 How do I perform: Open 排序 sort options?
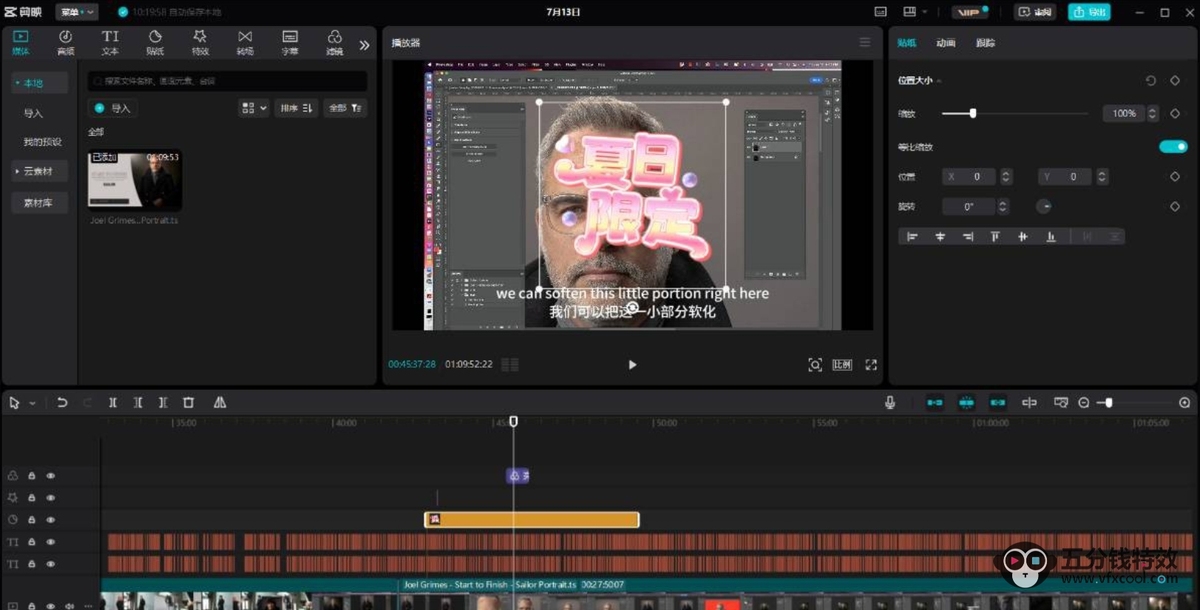click(x=297, y=108)
